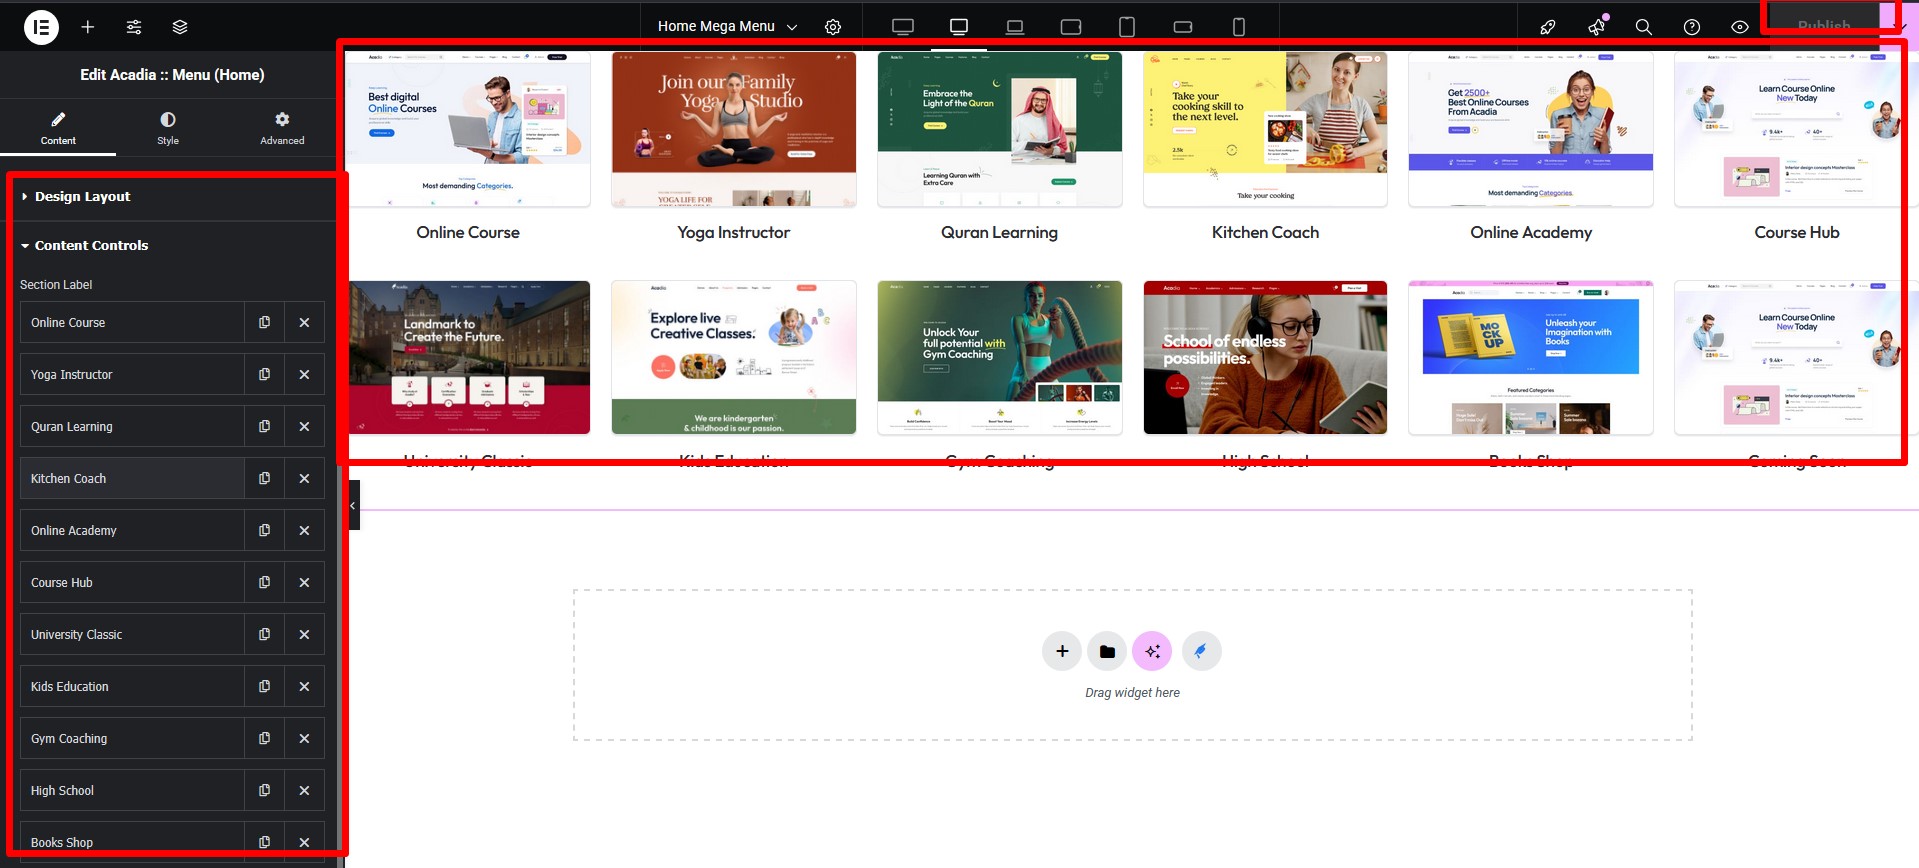Switch to the Content tab
Image resolution: width=1919 pixels, height=868 pixels.
(x=58, y=128)
